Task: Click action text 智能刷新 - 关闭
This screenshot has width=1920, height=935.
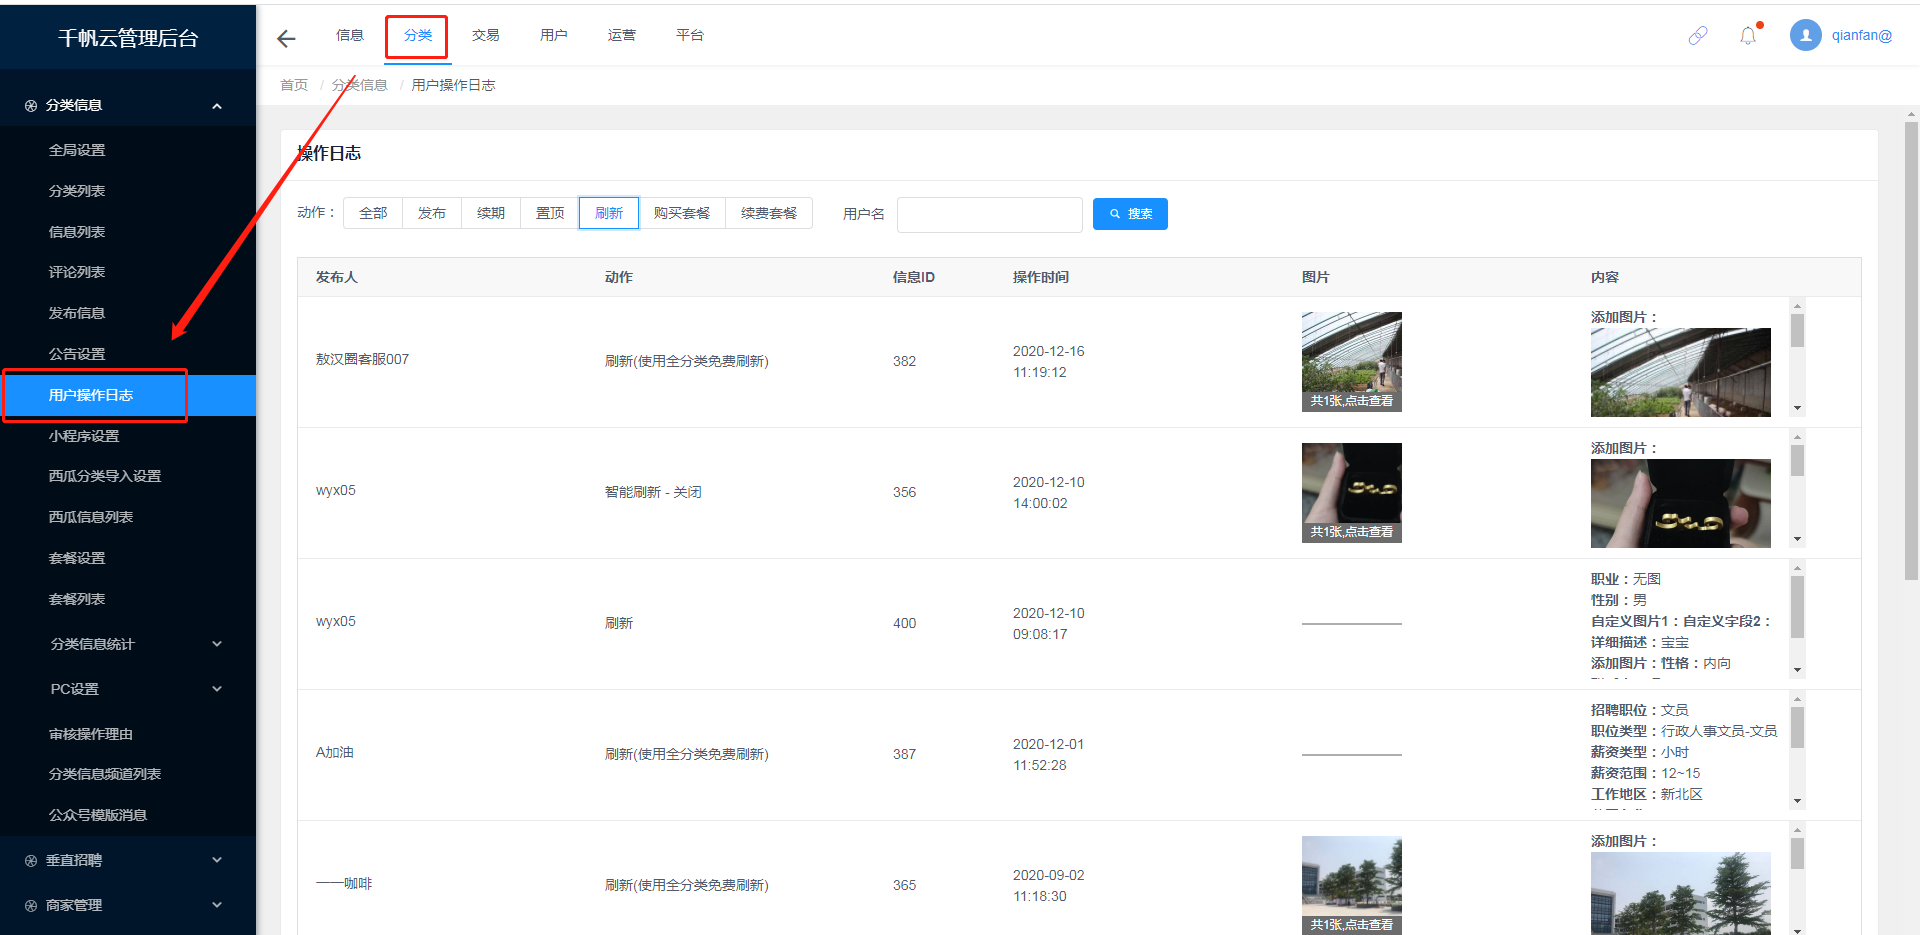Action: (x=653, y=492)
